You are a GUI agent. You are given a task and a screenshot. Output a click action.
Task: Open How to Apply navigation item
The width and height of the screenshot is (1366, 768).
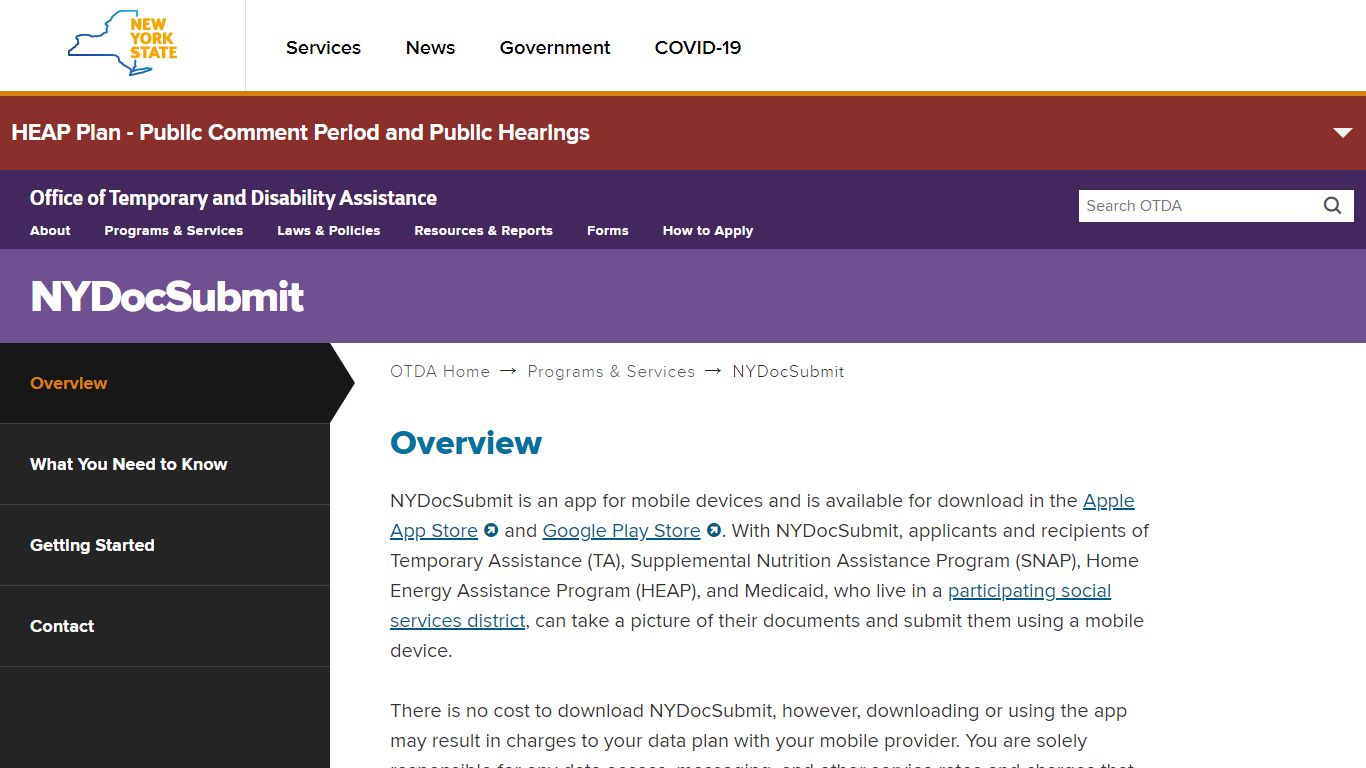click(708, 230)
